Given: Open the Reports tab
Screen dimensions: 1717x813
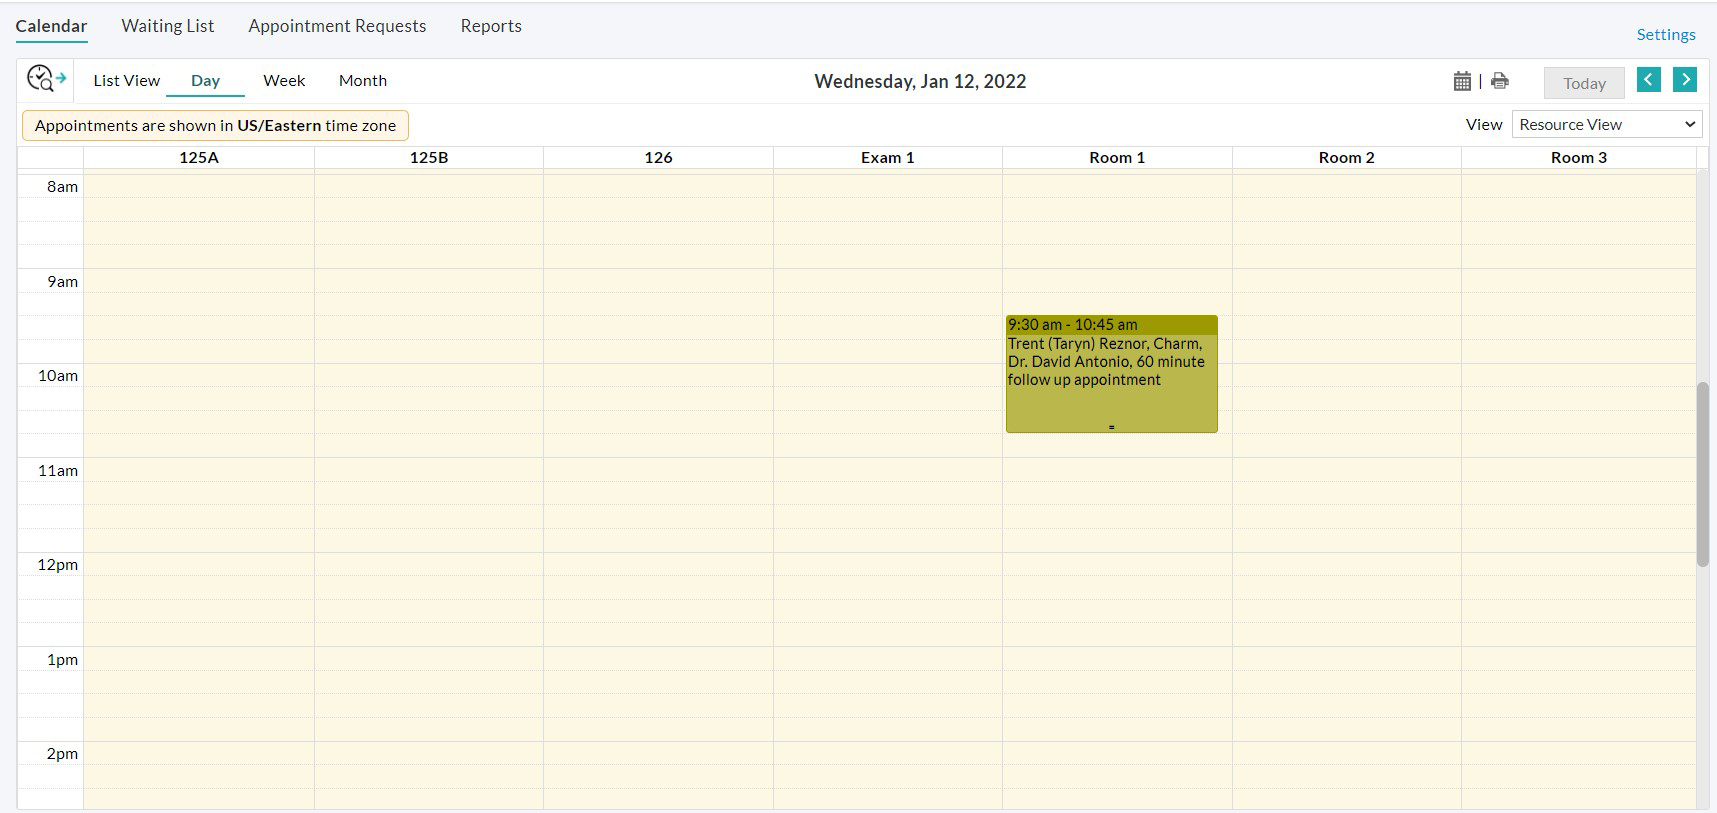Looking at the screenshot, I should click(x=491, y=26).
